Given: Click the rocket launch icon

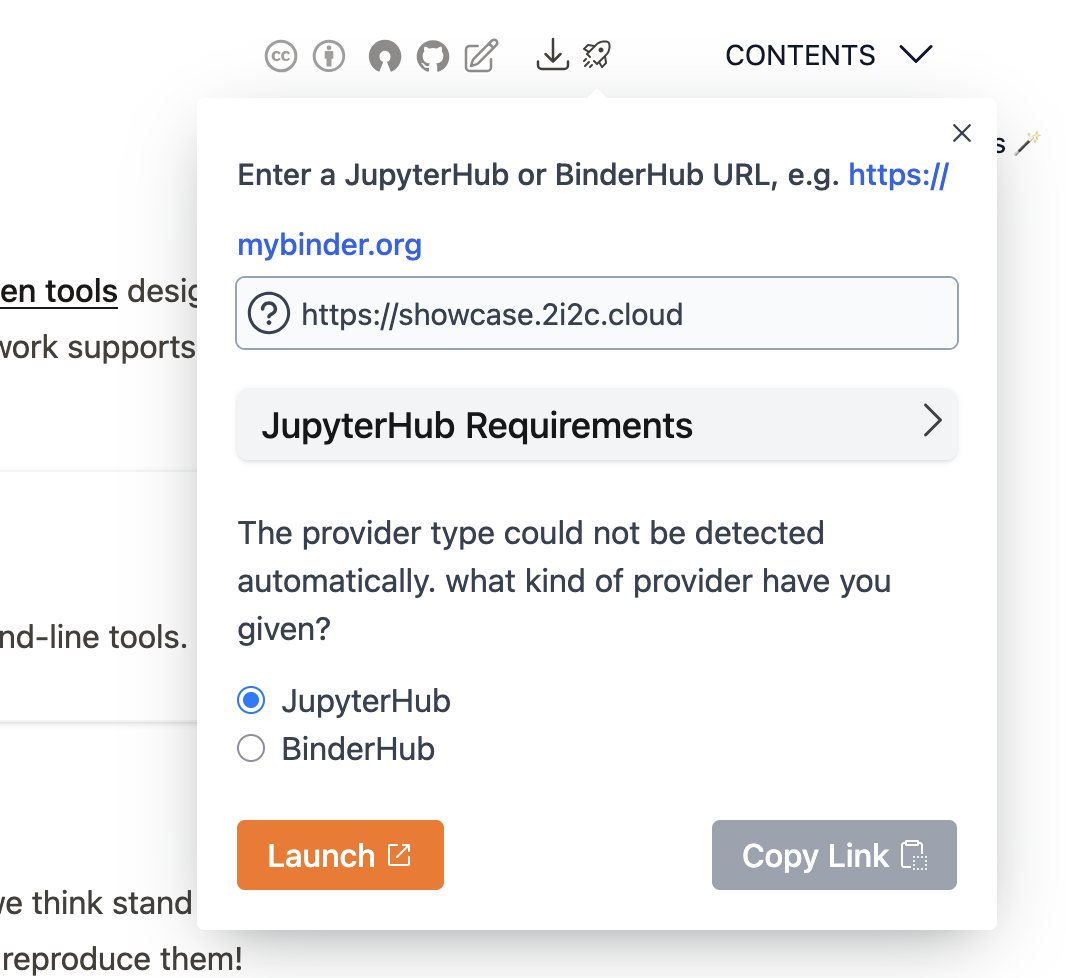Looking at the screenshot, I should click(x=597, y=55).
